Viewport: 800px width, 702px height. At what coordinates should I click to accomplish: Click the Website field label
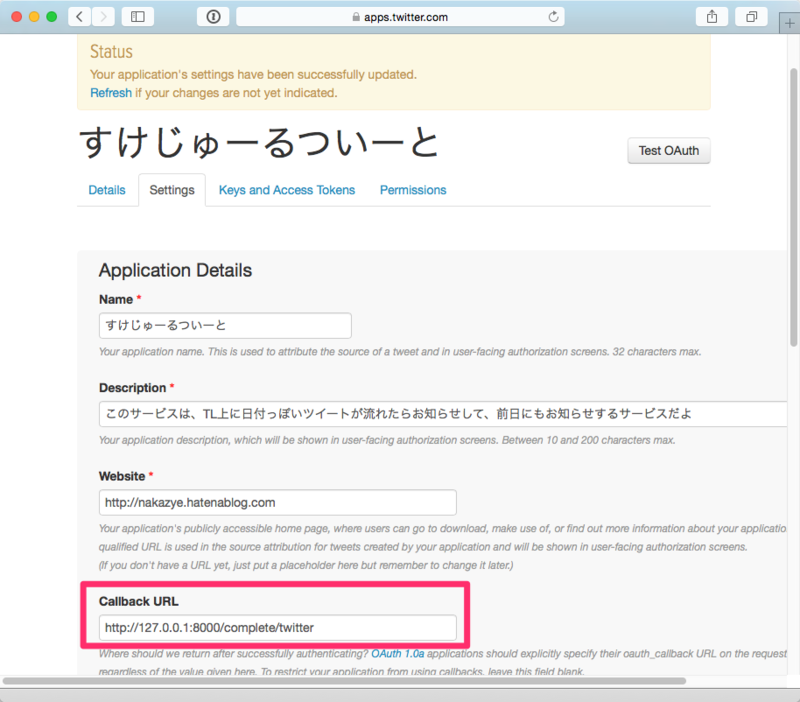click(122, 476)
